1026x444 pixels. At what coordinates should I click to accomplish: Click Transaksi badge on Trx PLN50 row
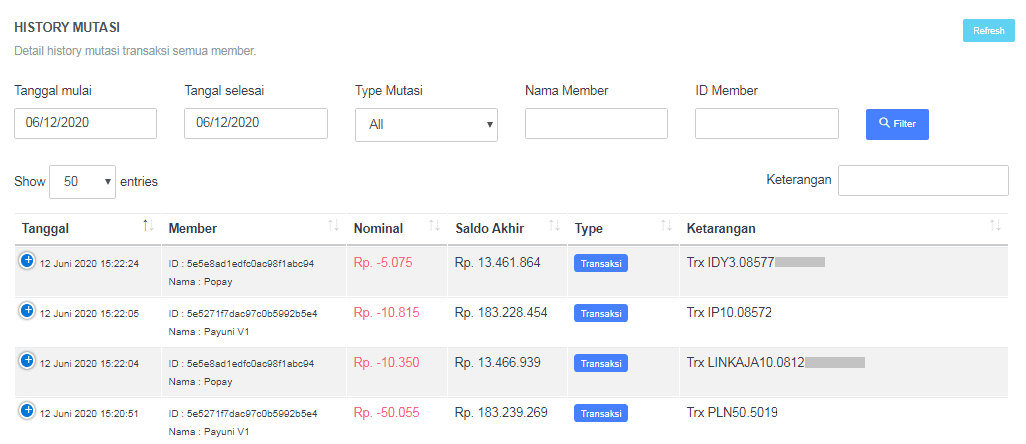click(600, 413)
